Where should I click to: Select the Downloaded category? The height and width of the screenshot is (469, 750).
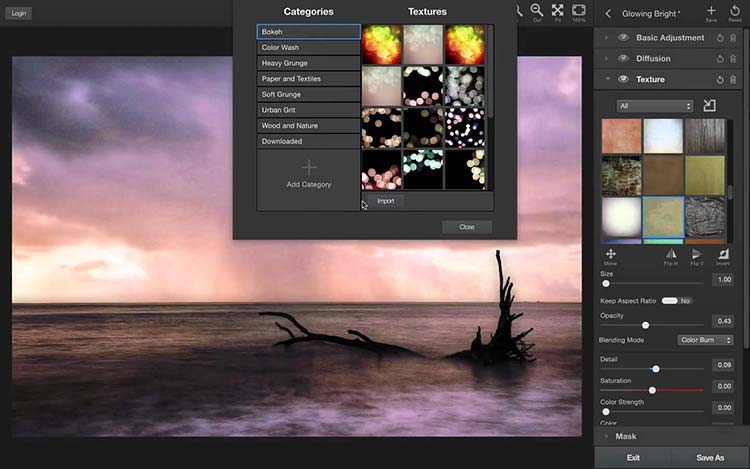click(309, 142)
